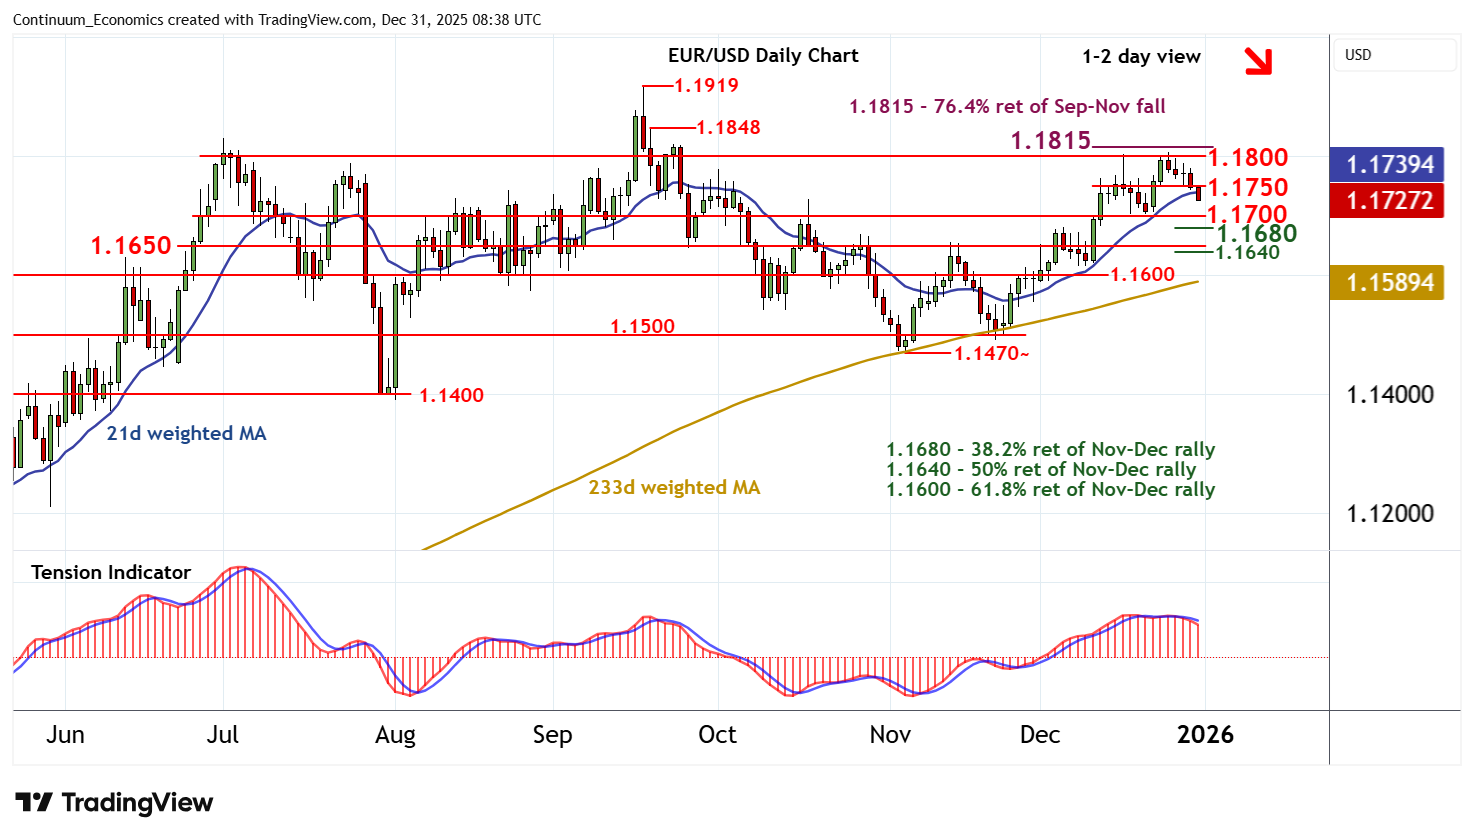Click the red downward trend arrow

1257,61
